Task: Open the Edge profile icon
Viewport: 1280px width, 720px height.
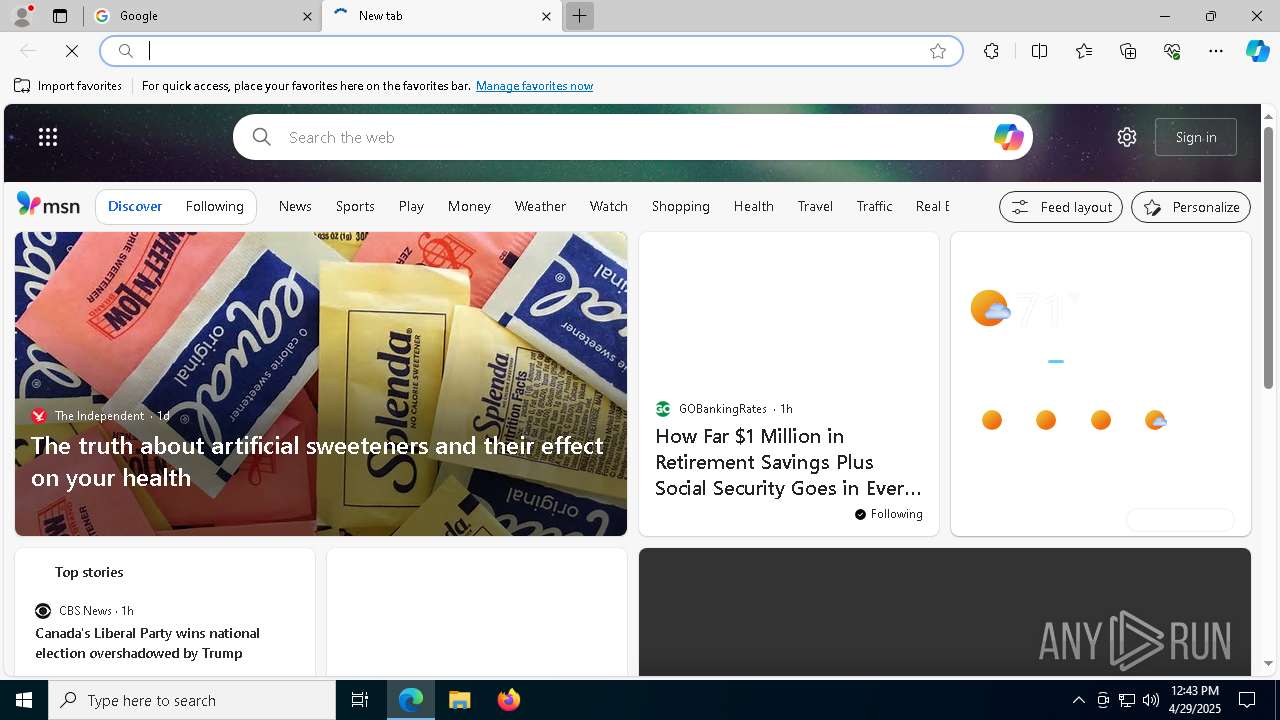Action: (x=22, y=16)
